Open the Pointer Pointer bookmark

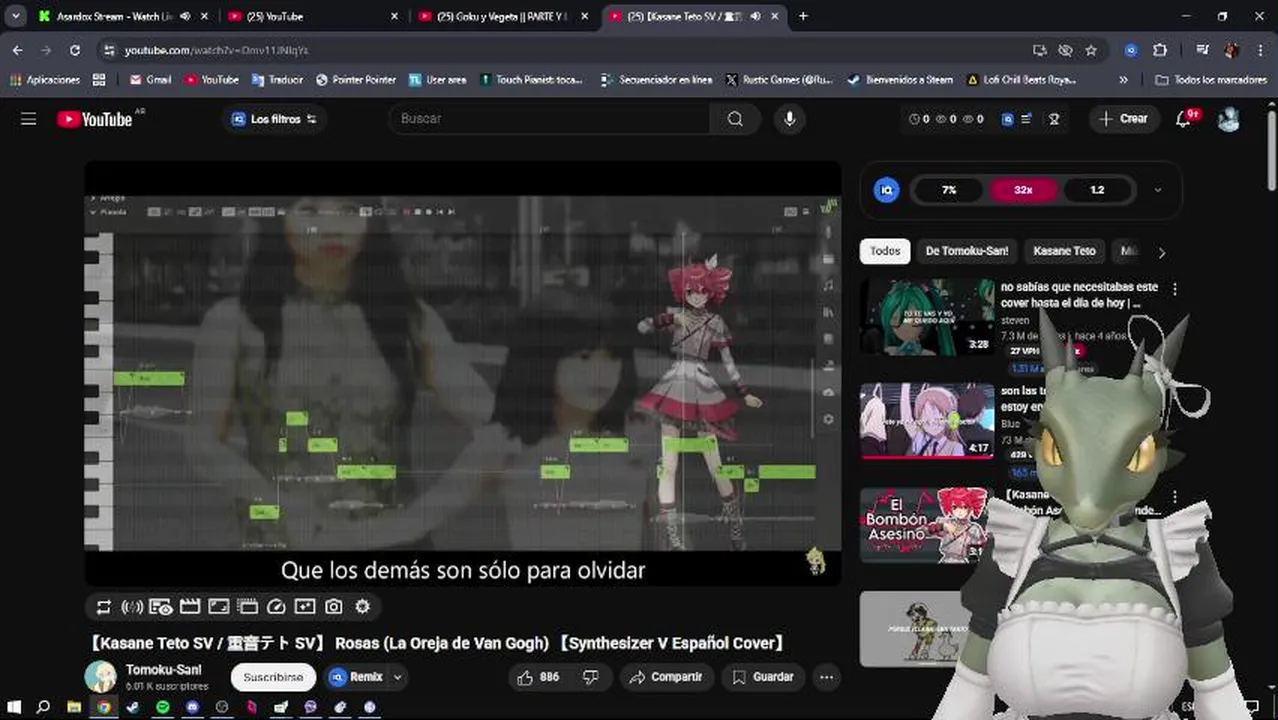pos(356,80)
